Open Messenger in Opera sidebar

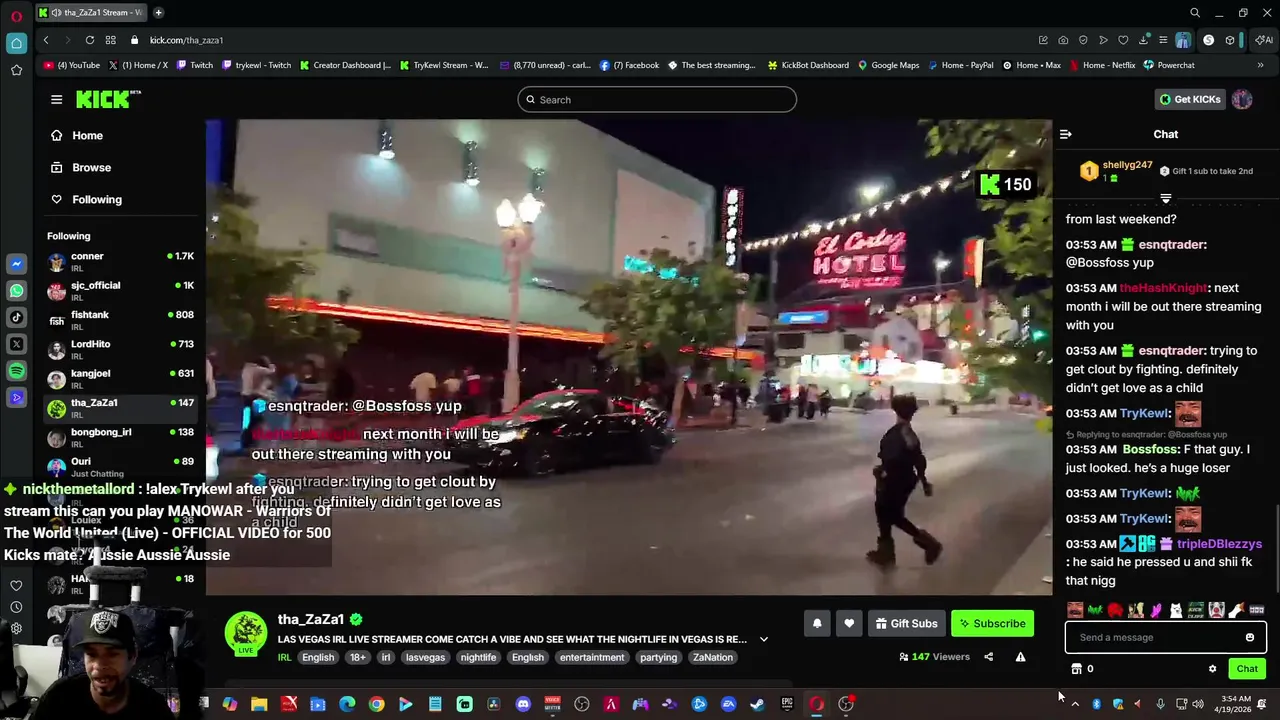[16, 264]
